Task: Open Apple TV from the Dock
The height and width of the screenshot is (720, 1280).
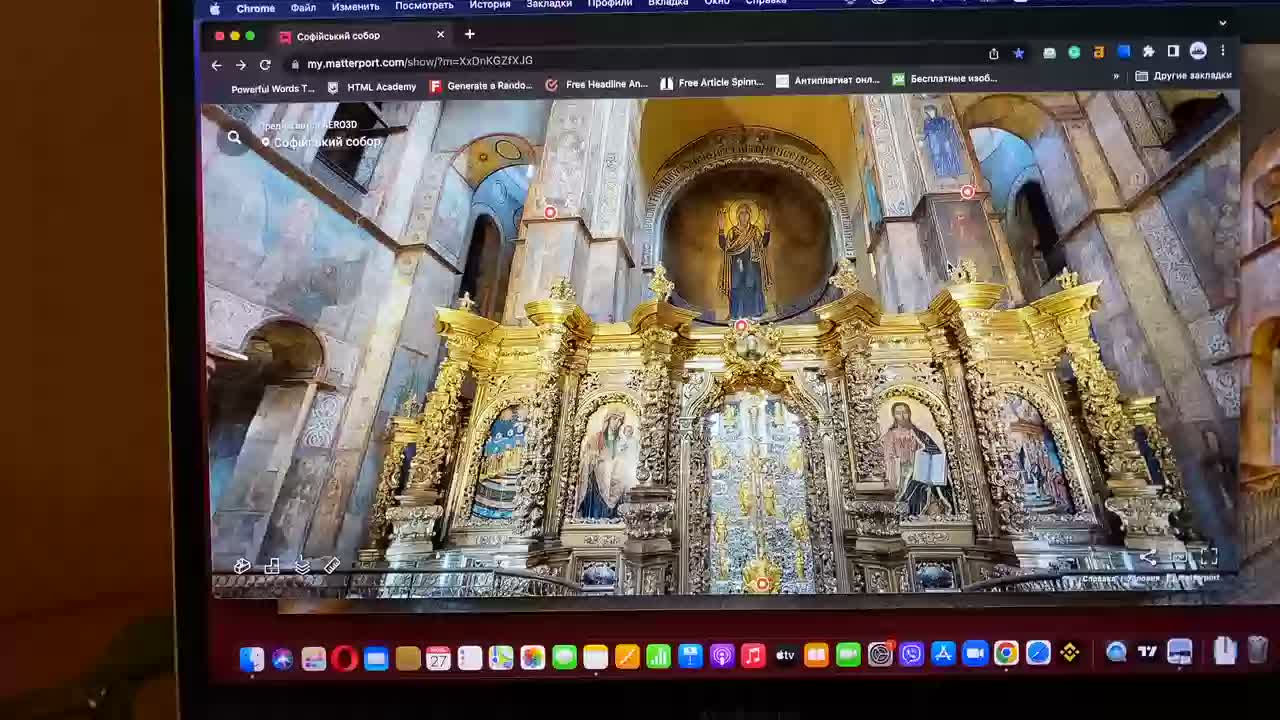Action: pyautogui.click(x=785, y=655)
